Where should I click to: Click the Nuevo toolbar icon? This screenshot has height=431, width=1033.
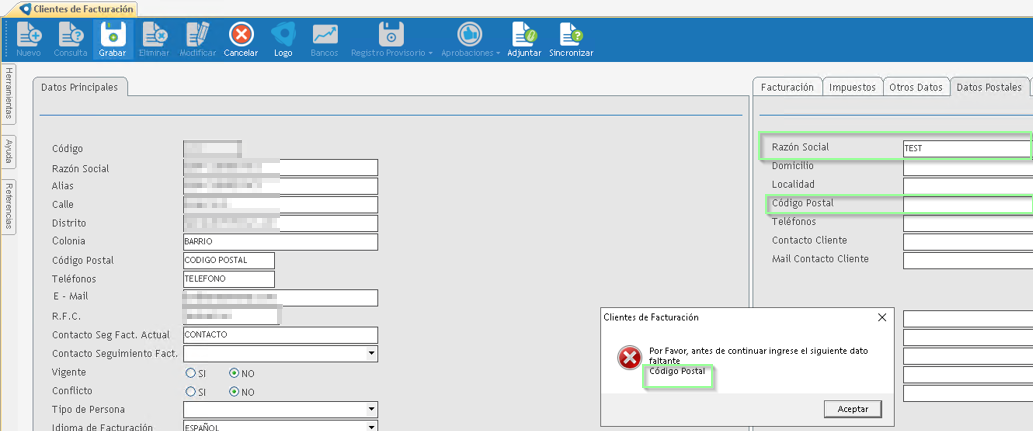28,40
